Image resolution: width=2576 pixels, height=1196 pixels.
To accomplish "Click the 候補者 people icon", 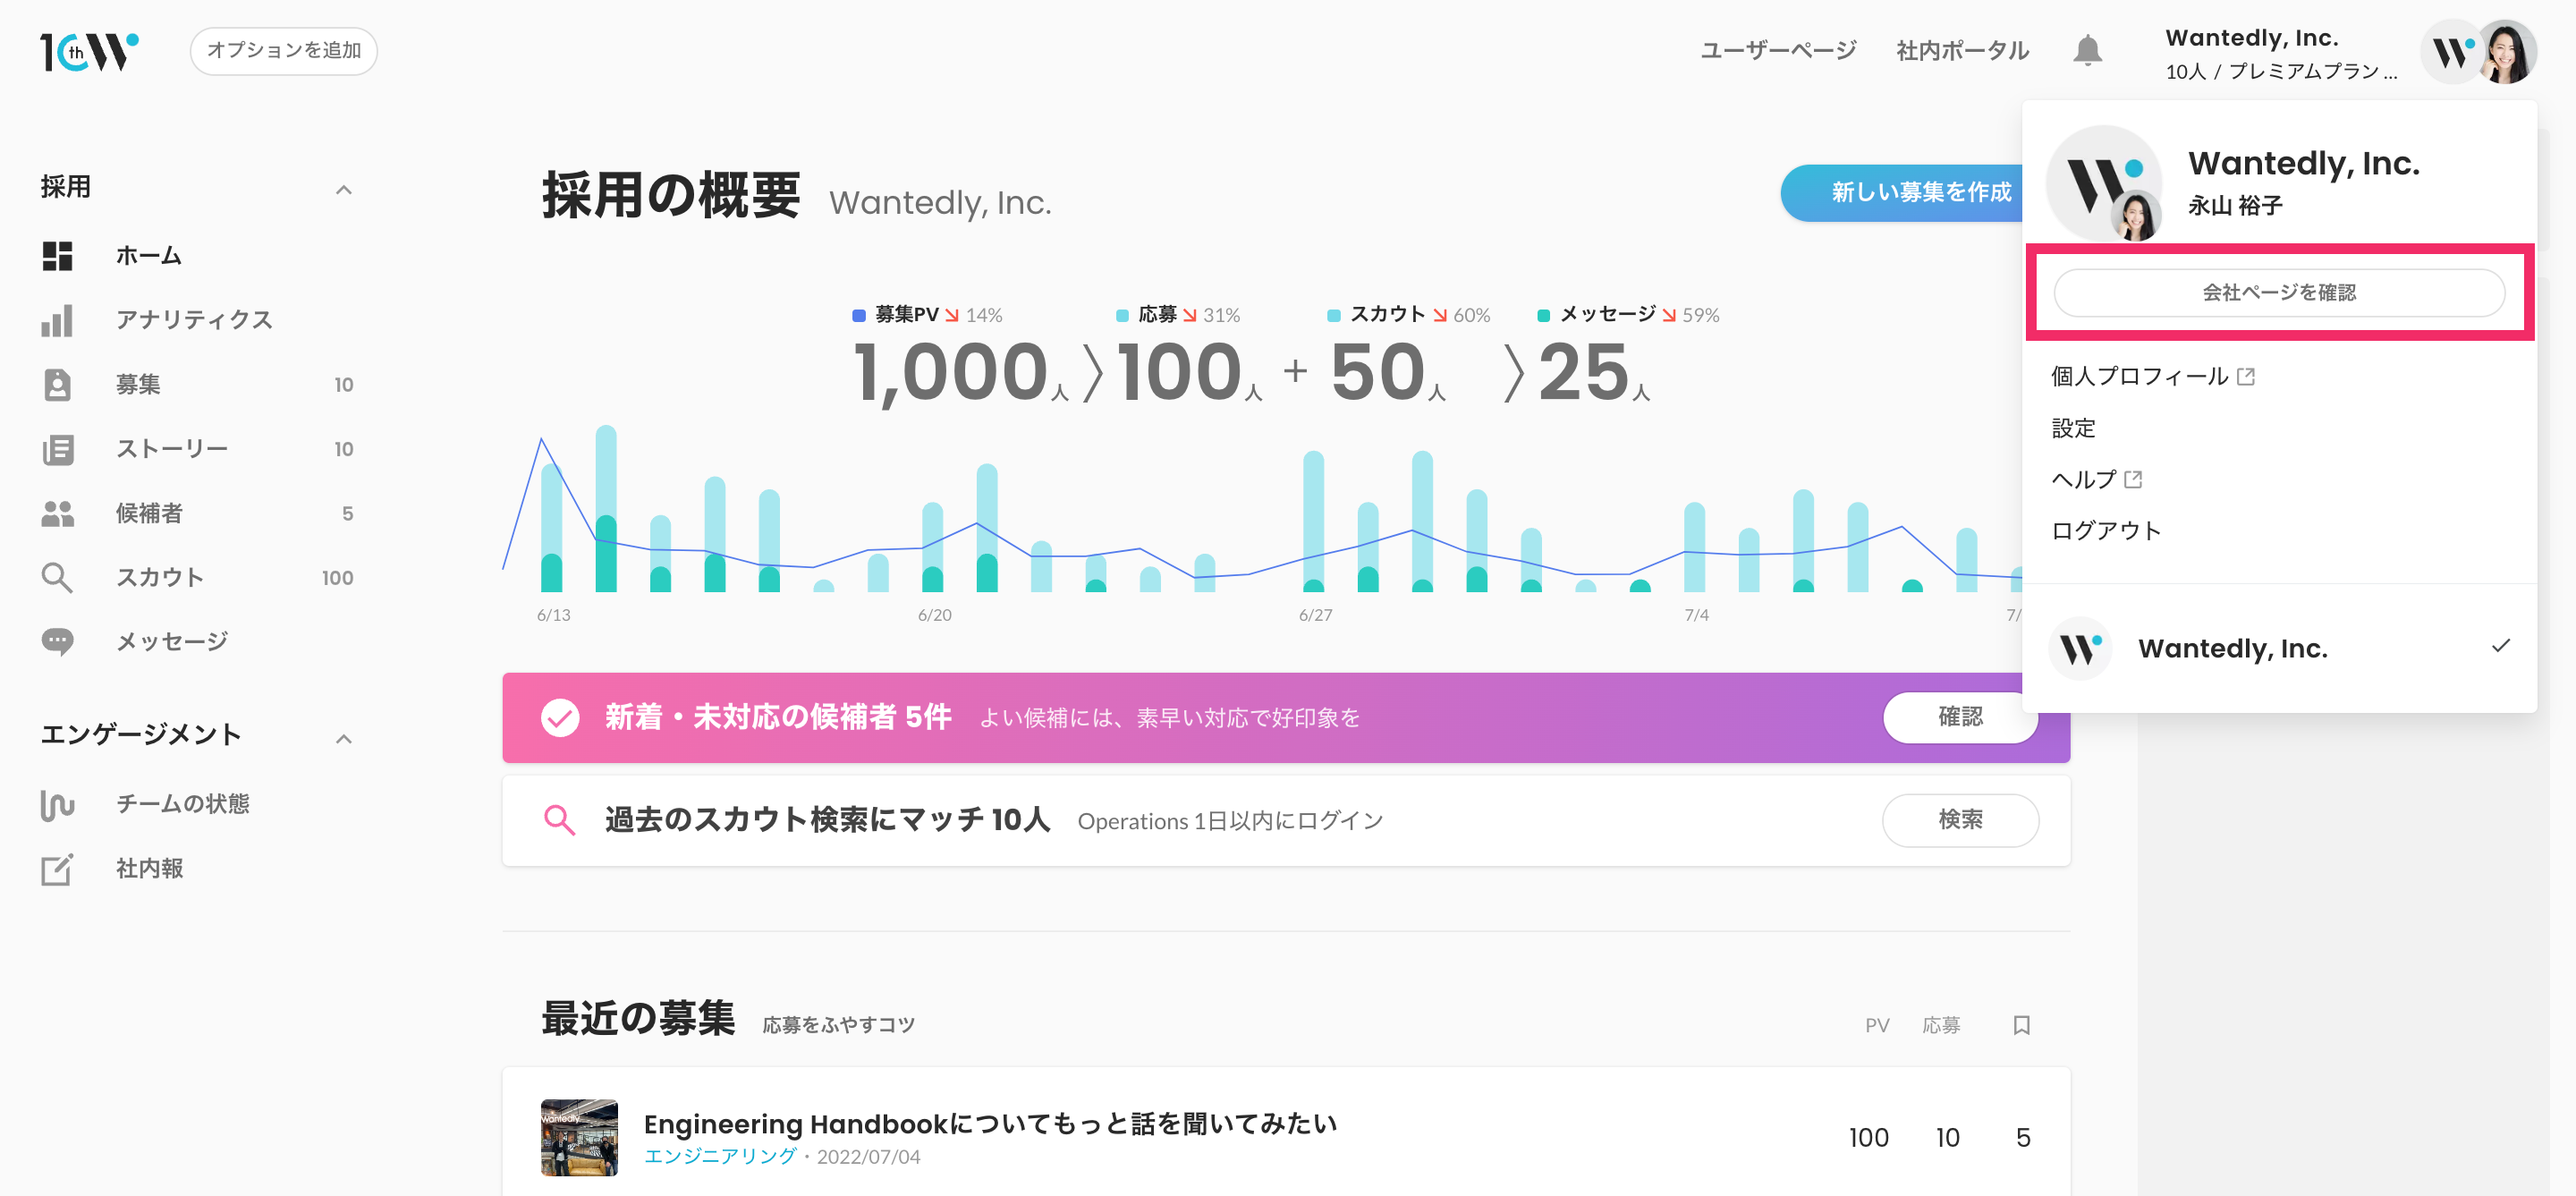I will click(57, 513).
